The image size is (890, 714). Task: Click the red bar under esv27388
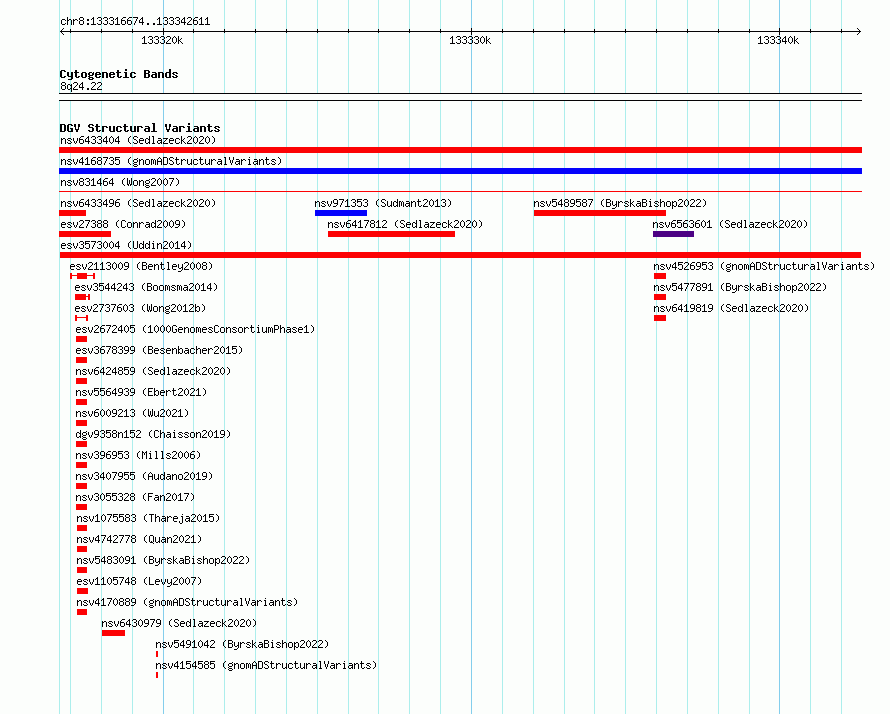[x=85, y=234]
